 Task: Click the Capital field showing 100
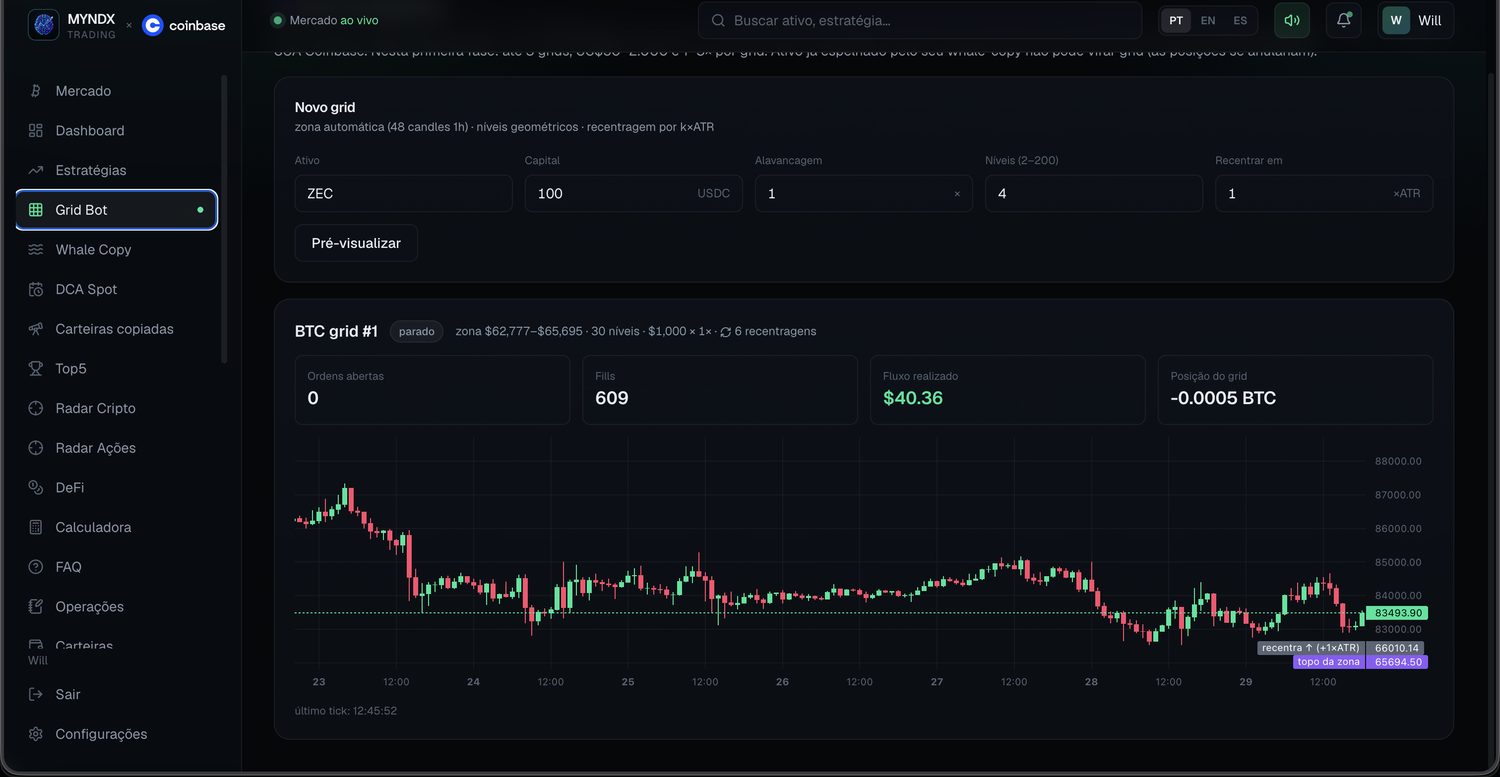(634, 194)
